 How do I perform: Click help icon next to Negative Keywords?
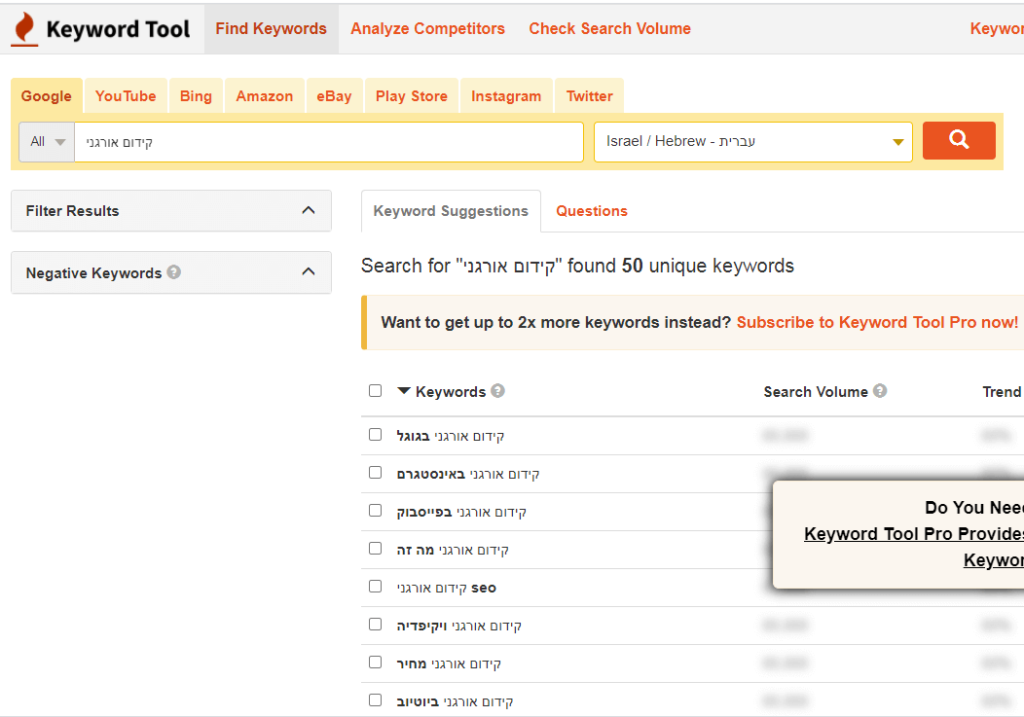click(x=174, y=272)
